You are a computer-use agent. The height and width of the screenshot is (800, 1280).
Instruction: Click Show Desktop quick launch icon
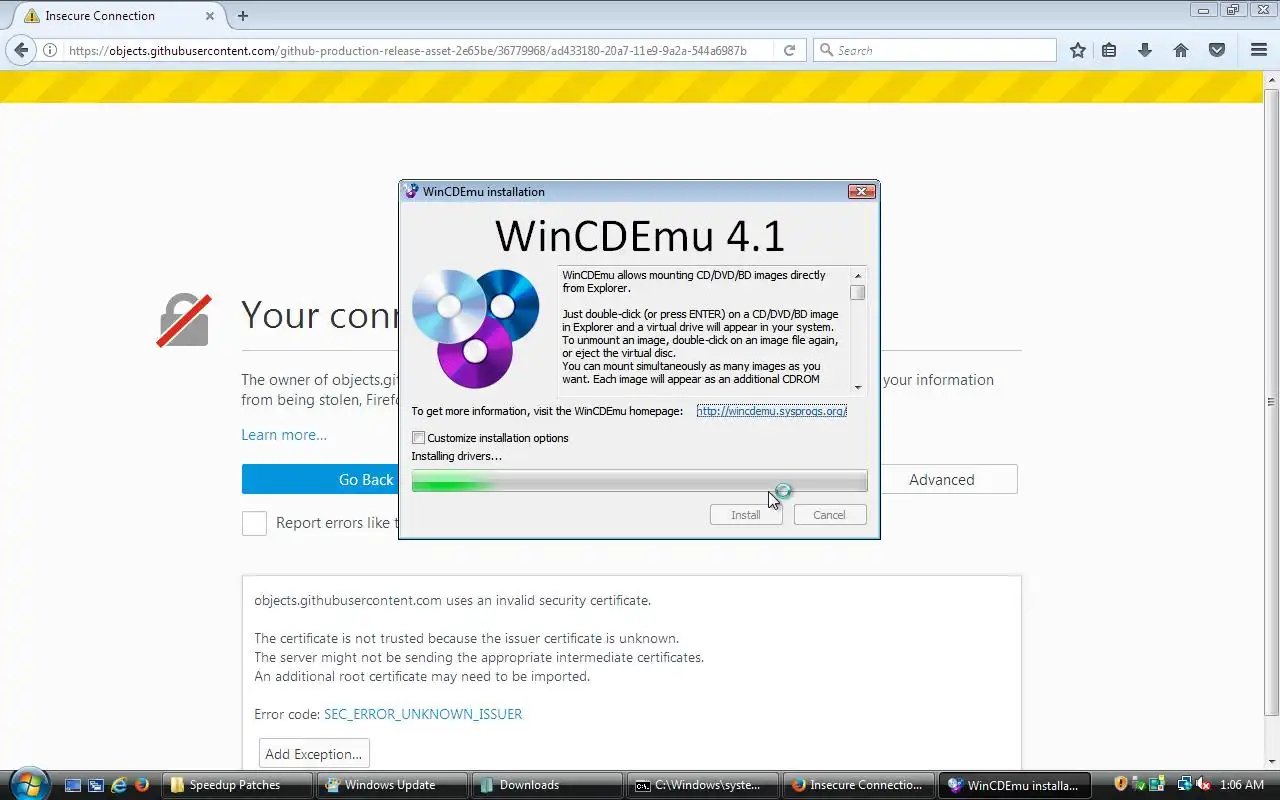pos(73,785)
